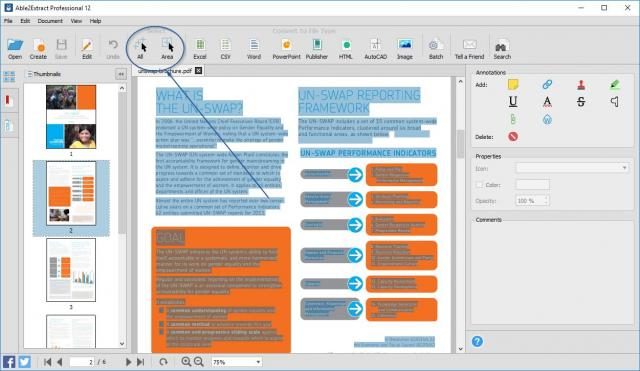Click Tell a Friend envelope icon

pos(469,49)
